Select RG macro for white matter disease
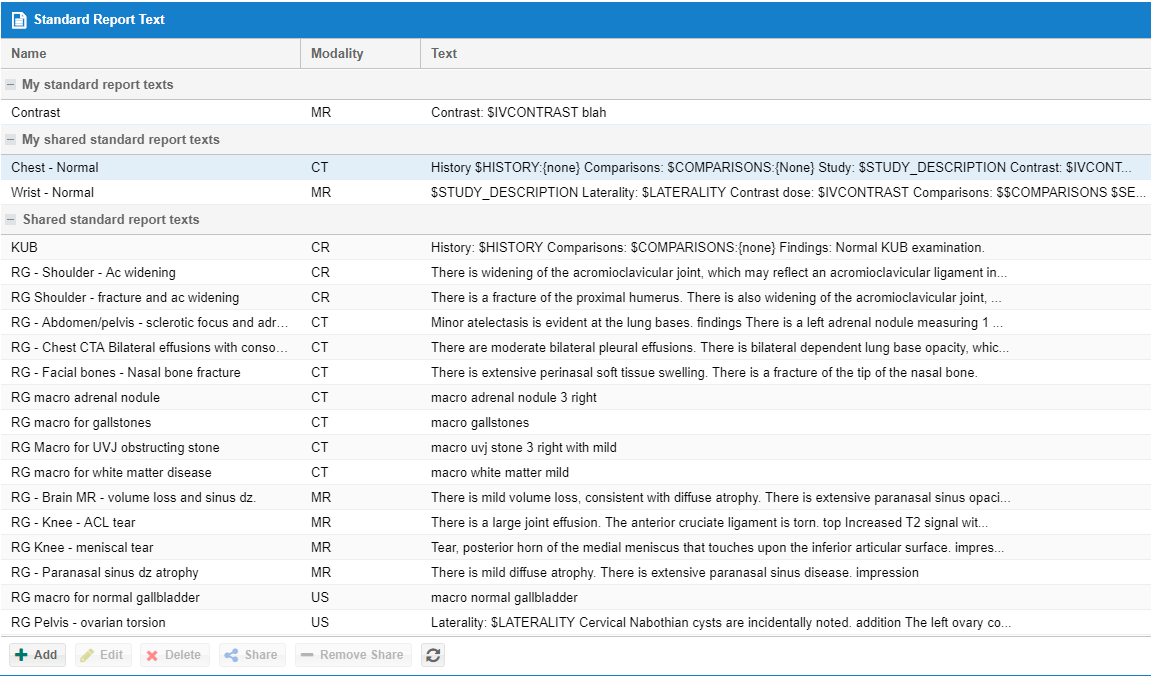1151x676 pixels. pyautogui.click(x=576, y=472)
